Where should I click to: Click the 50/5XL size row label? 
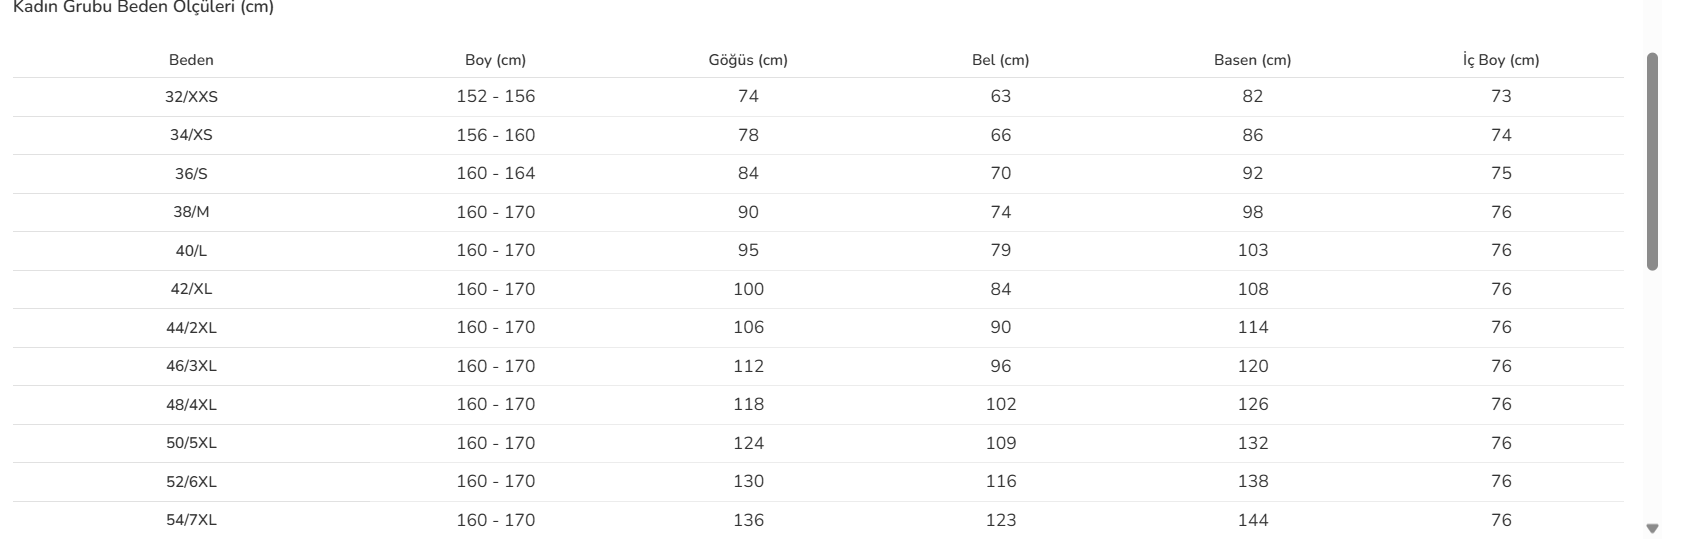point(191,443)
